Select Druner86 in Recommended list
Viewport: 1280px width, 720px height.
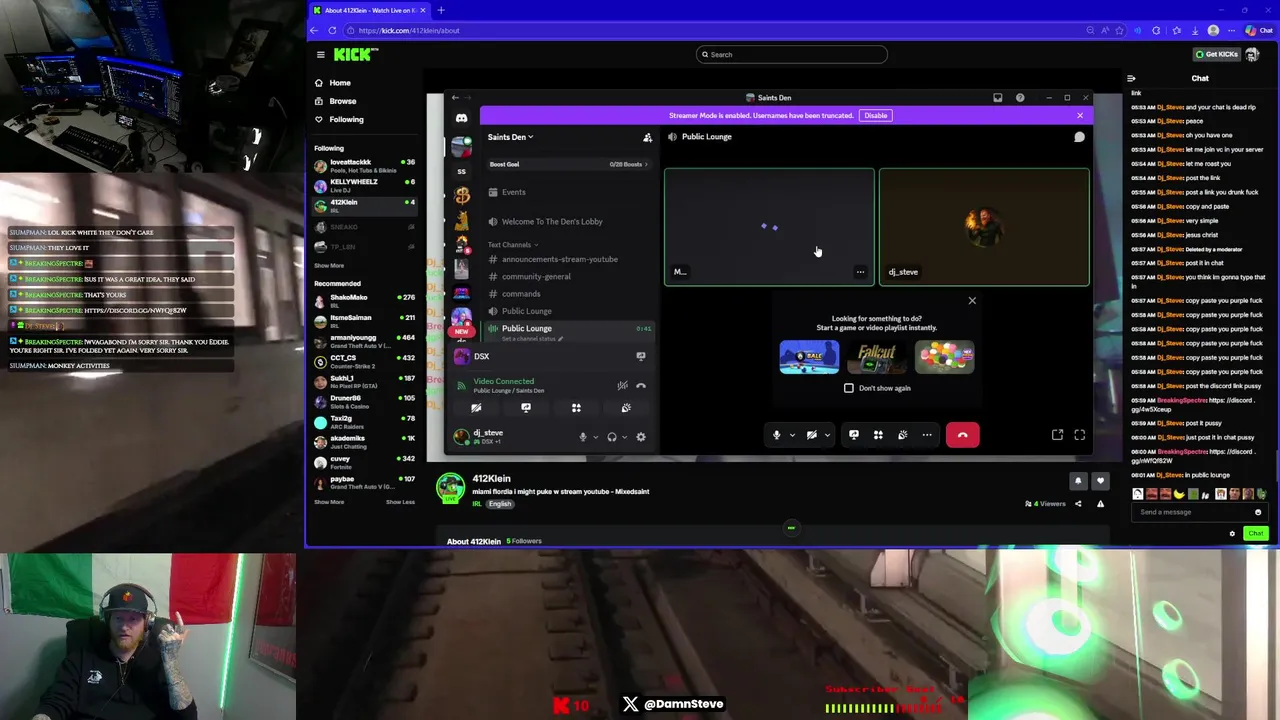pyautogui.click(x=364, y=401)
